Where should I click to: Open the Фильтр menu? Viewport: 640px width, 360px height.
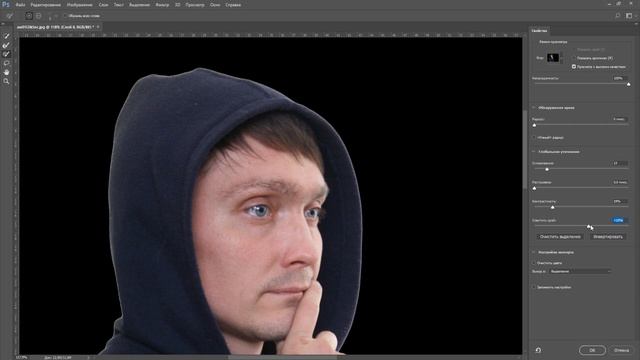coord(162,5)
